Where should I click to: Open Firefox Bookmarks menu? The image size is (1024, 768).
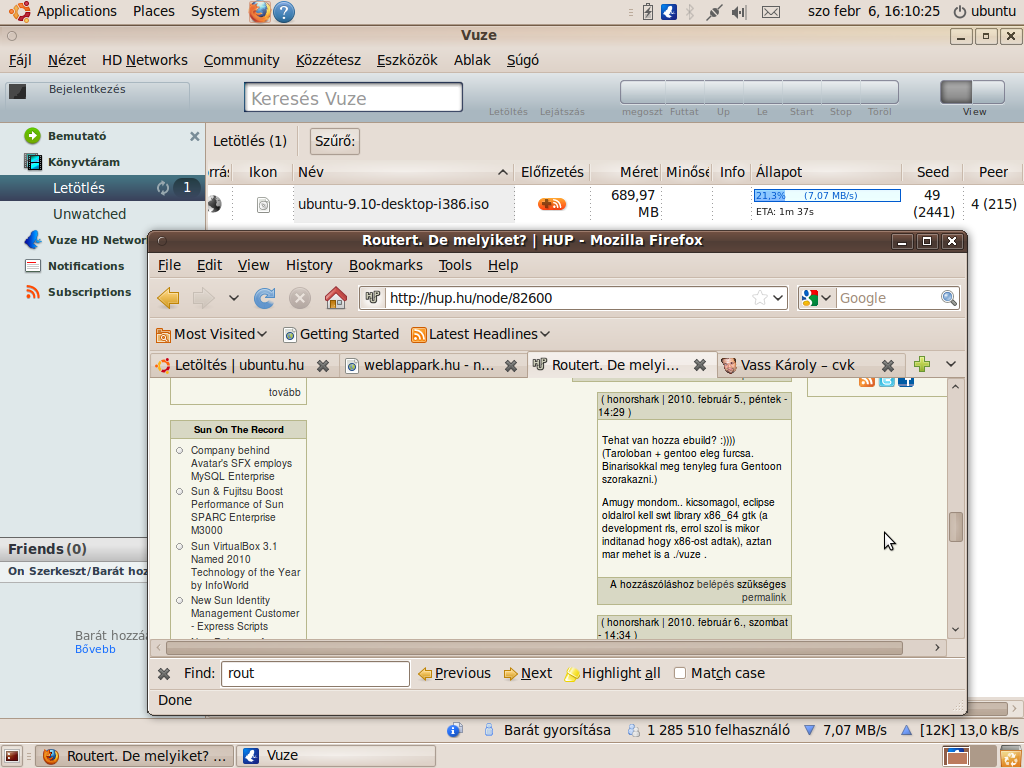(385, 265)
